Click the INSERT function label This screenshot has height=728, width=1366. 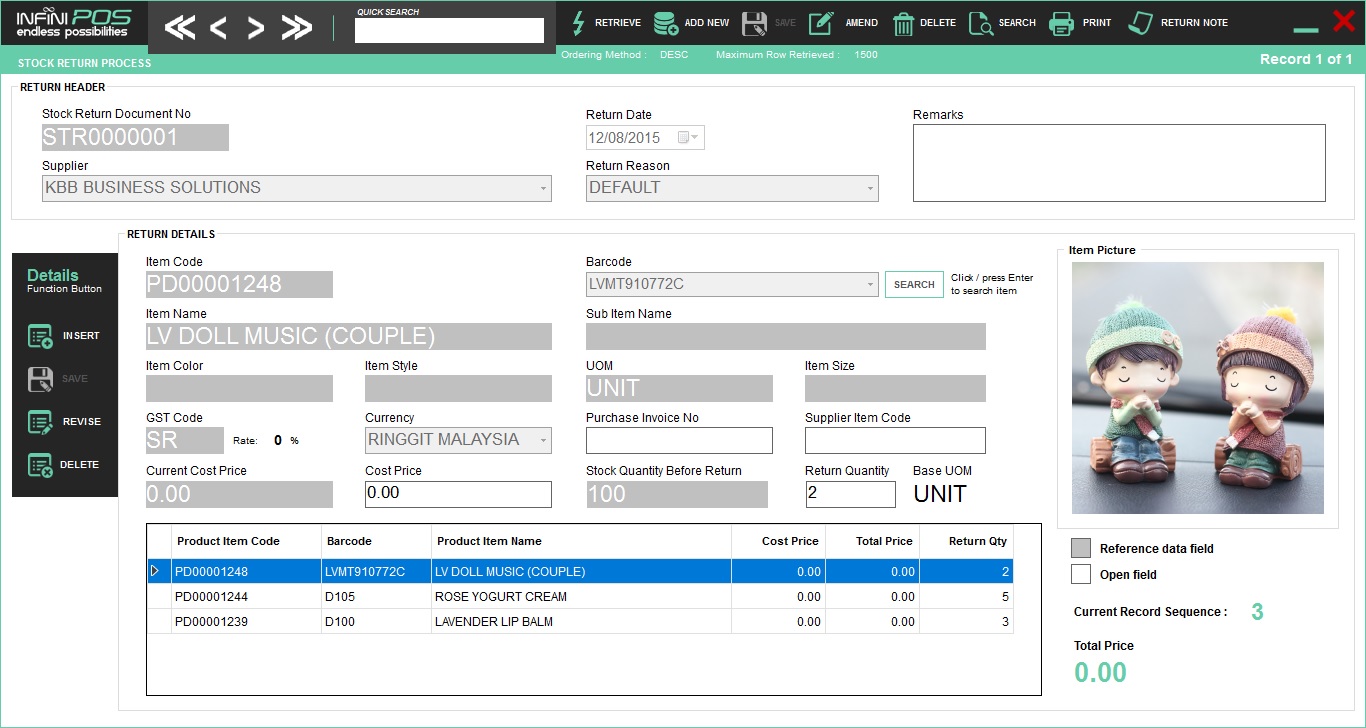(81, 336)
